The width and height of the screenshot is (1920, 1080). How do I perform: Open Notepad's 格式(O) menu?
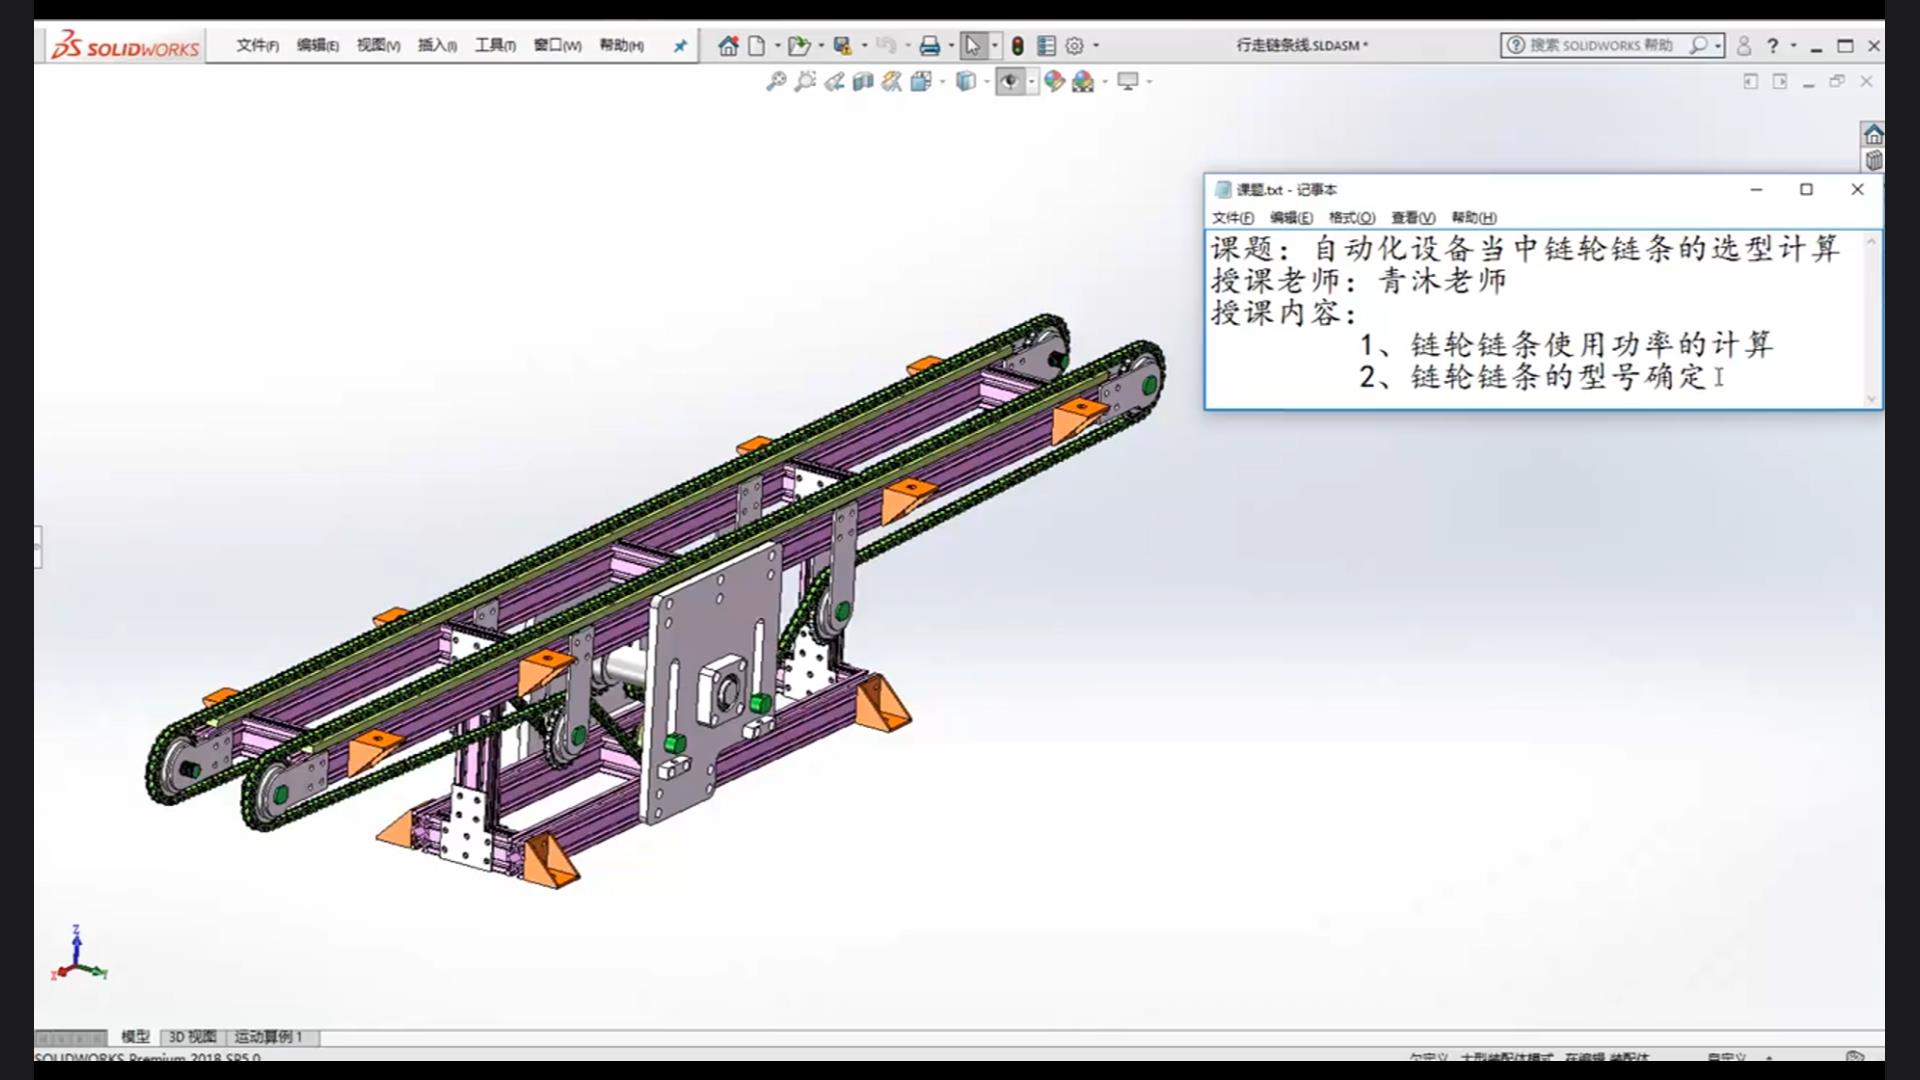[1352, 218]
